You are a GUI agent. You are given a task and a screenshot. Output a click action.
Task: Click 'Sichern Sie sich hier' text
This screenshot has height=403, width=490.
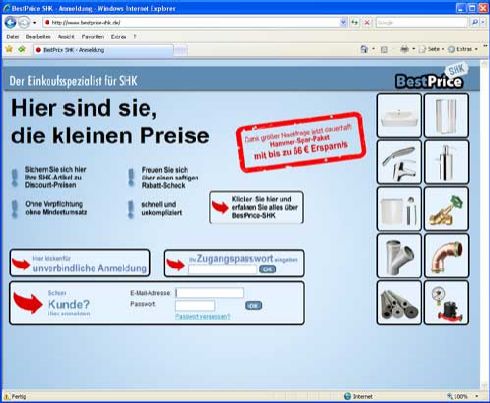click(55, 177)
